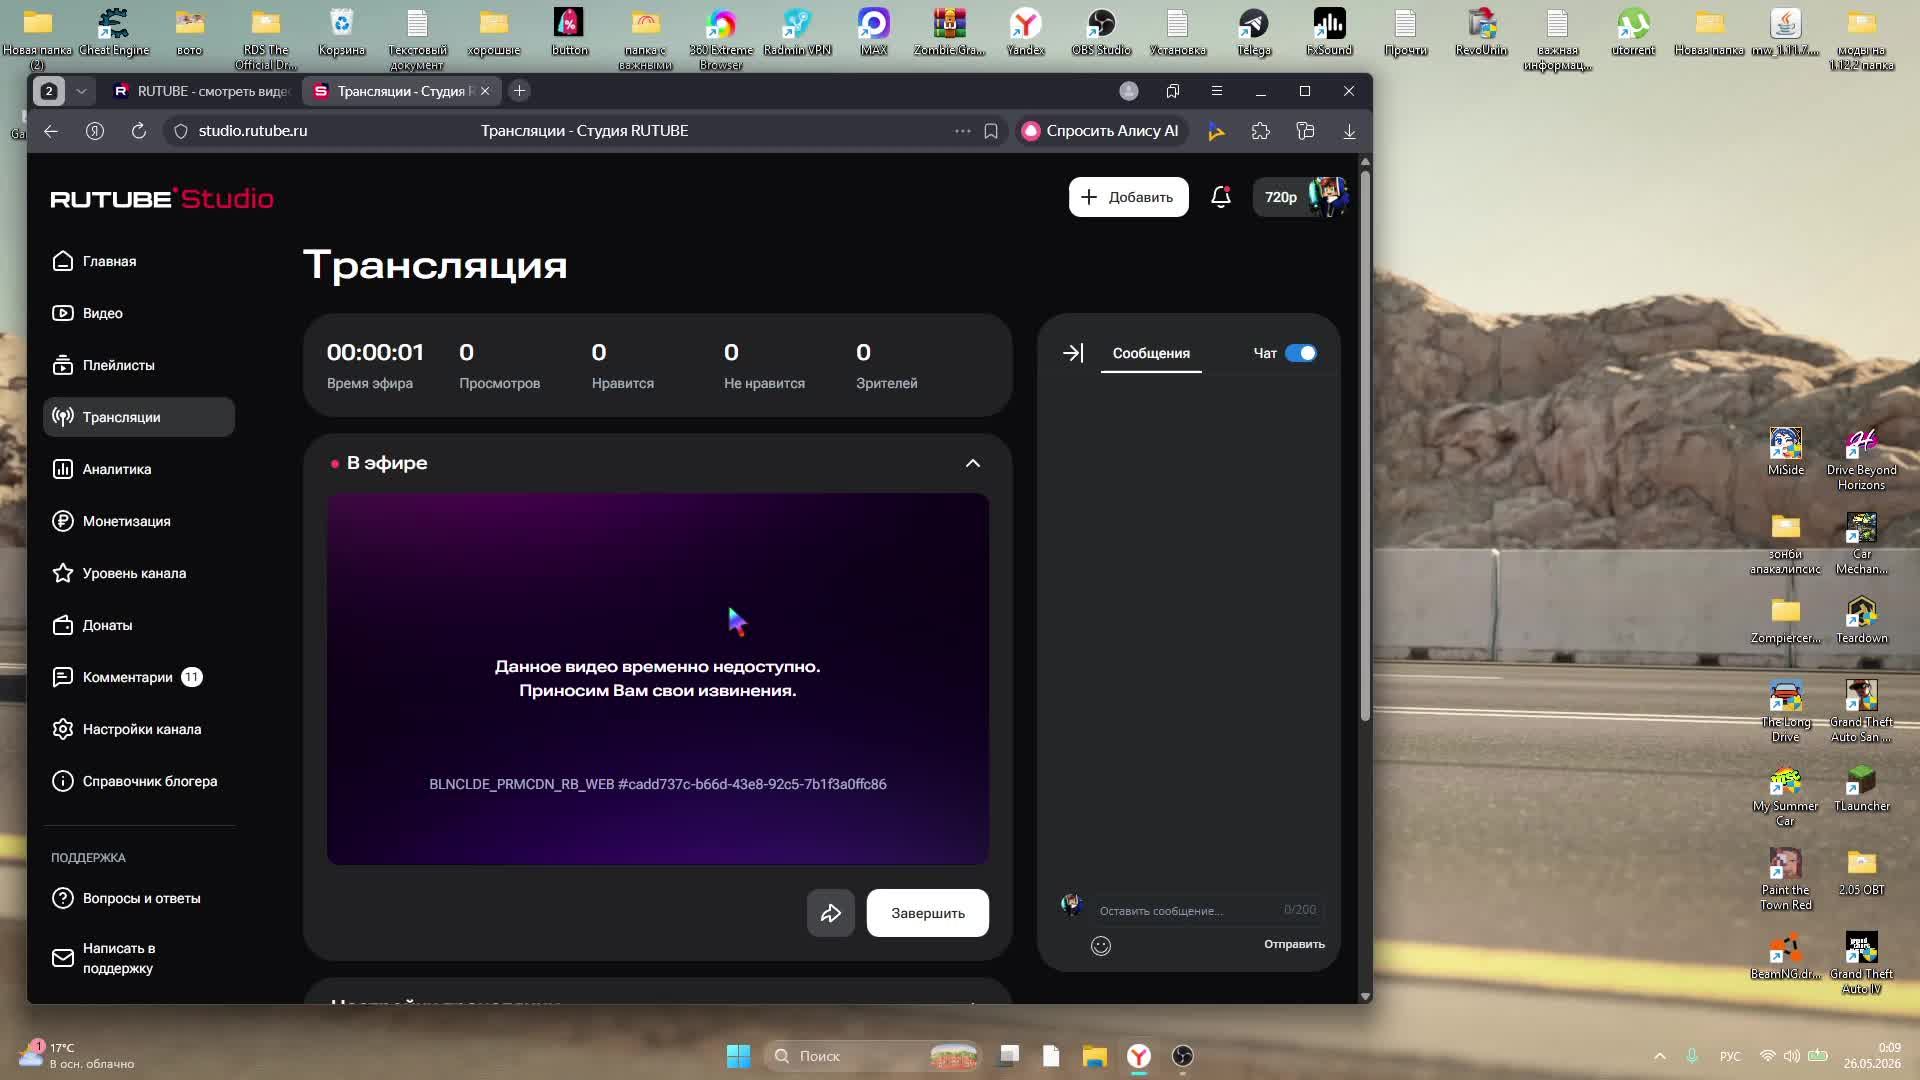
Task: Open the tab group counter 2
Action: point(49,91)
